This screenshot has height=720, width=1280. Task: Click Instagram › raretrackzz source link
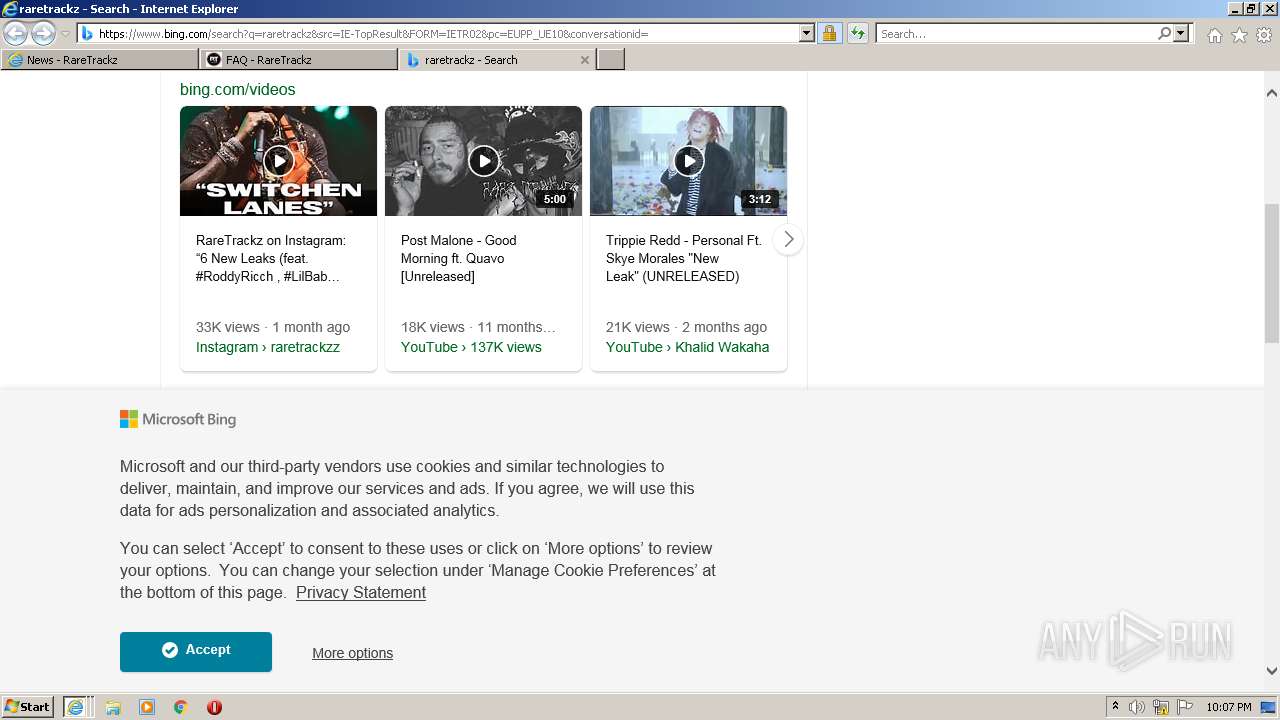click(268, 347)
